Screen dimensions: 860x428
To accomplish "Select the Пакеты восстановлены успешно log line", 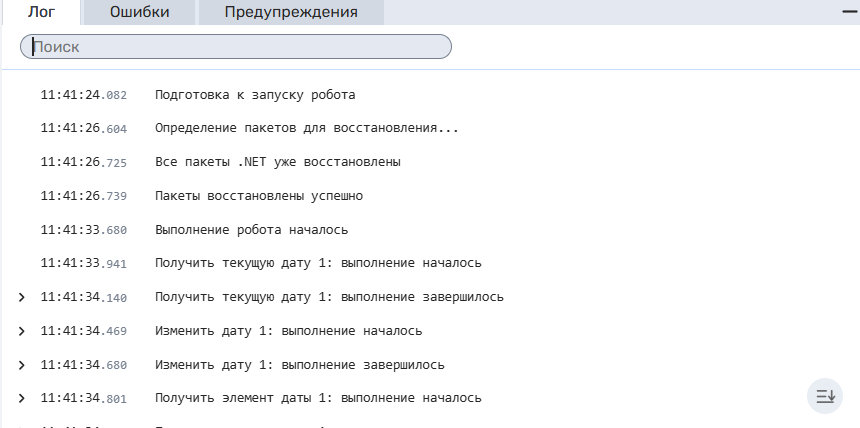I will coord(258,196).
